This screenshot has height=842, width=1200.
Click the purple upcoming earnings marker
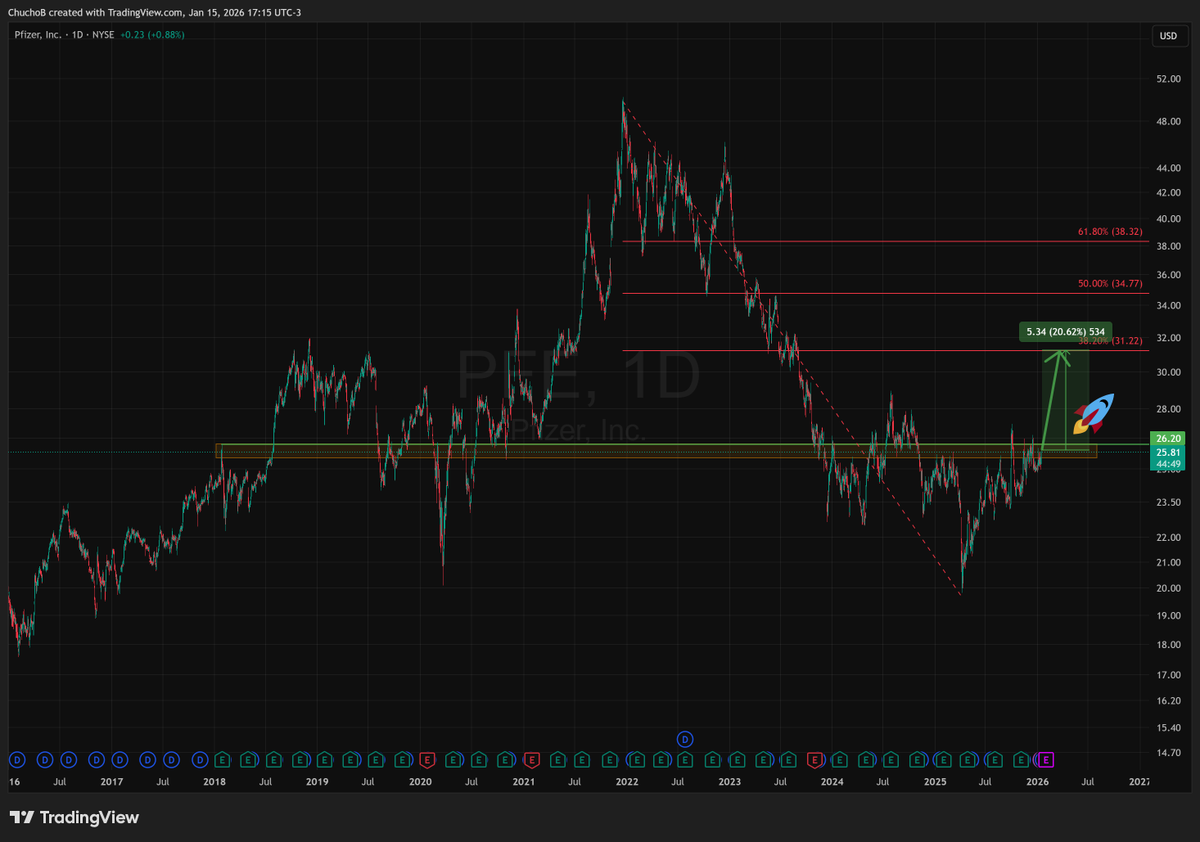[x=1047, y=759]
